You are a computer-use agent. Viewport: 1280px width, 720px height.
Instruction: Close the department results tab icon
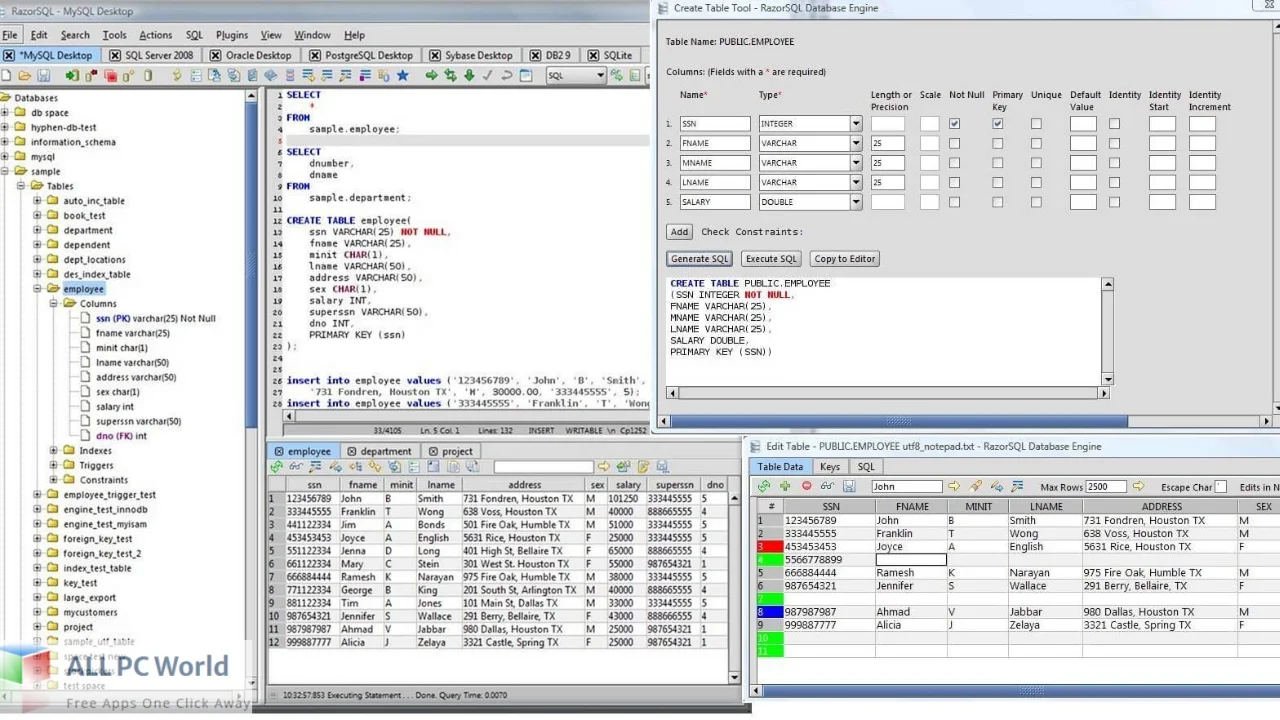pos(351,451)
